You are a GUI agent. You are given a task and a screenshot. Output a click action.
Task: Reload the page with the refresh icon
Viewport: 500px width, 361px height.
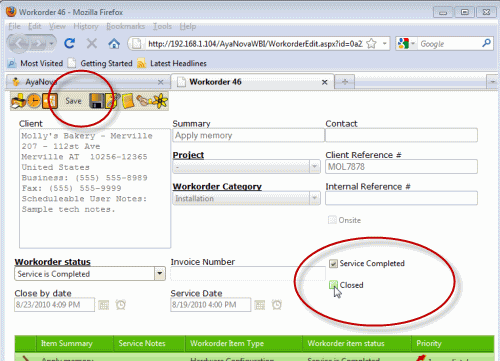click(70, 43)
